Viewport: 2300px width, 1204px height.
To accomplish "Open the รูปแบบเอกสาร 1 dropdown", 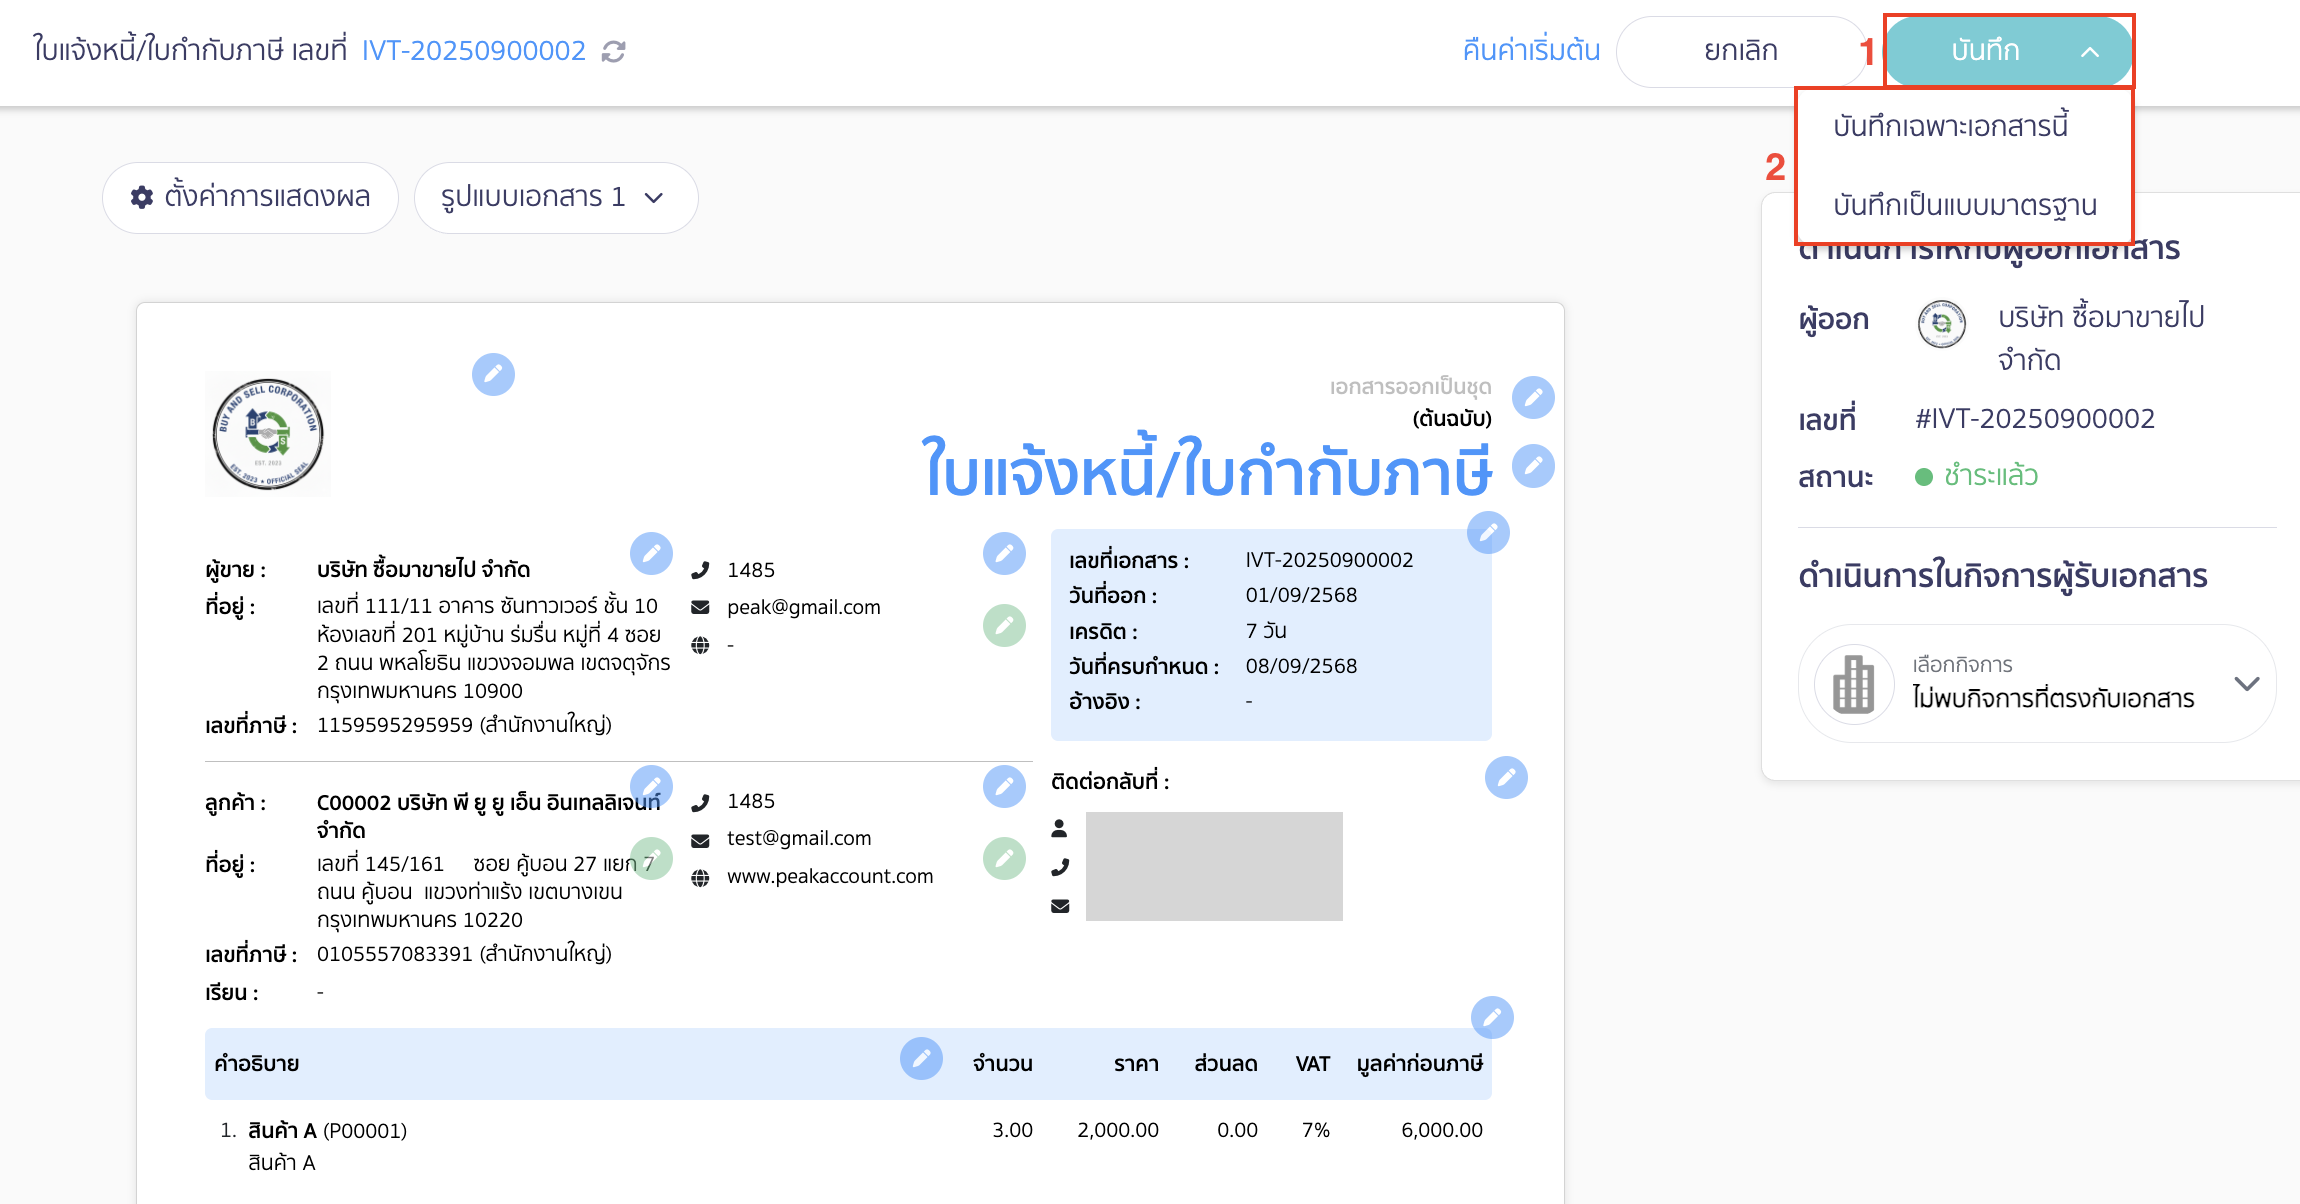I will (x=556, y=197).
